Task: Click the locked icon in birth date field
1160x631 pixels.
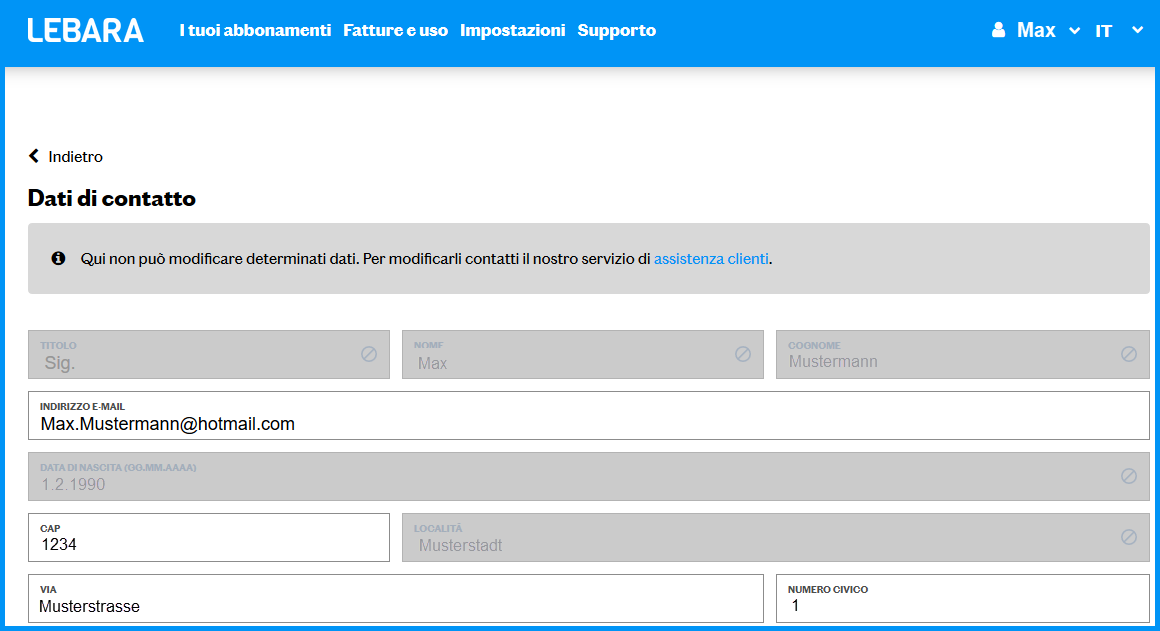Action: coord(1129,476)
